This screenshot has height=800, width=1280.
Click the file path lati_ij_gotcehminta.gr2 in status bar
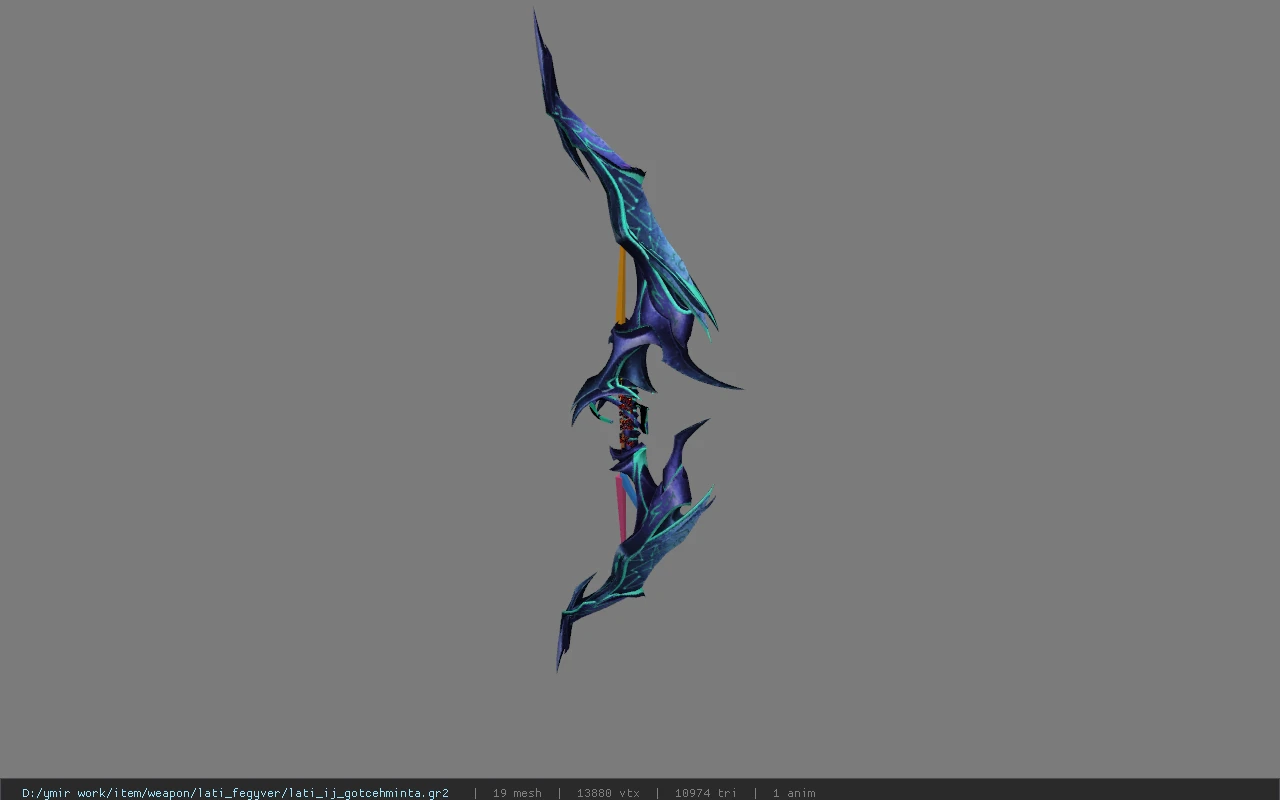pos(235,793)
